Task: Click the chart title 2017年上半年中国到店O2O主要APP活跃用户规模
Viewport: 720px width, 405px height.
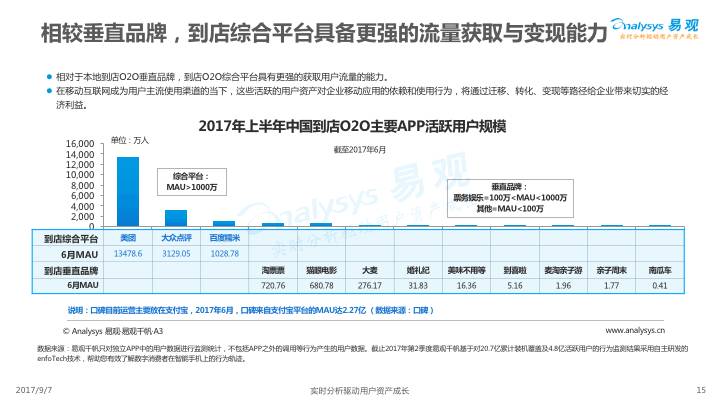Action: coord(352,126)
